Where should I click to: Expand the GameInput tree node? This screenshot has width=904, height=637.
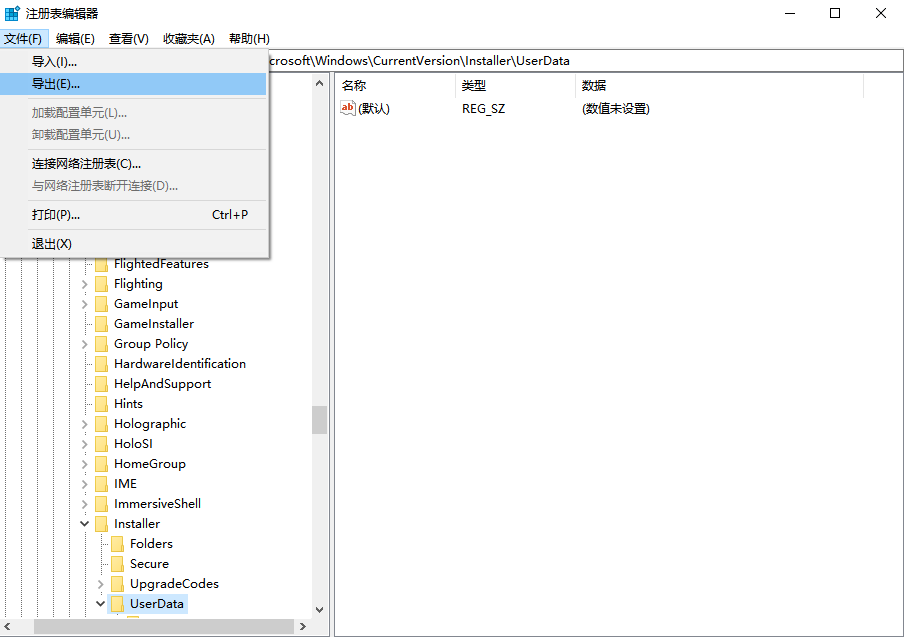[85, 304]
